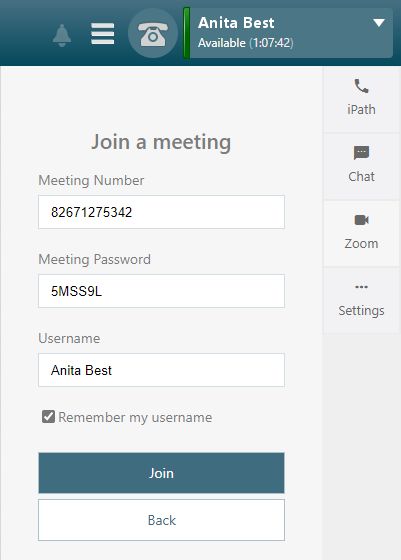This screenshot has height=560, width=401.
Task: Click the Username input field
Action: tap(161, 370)
